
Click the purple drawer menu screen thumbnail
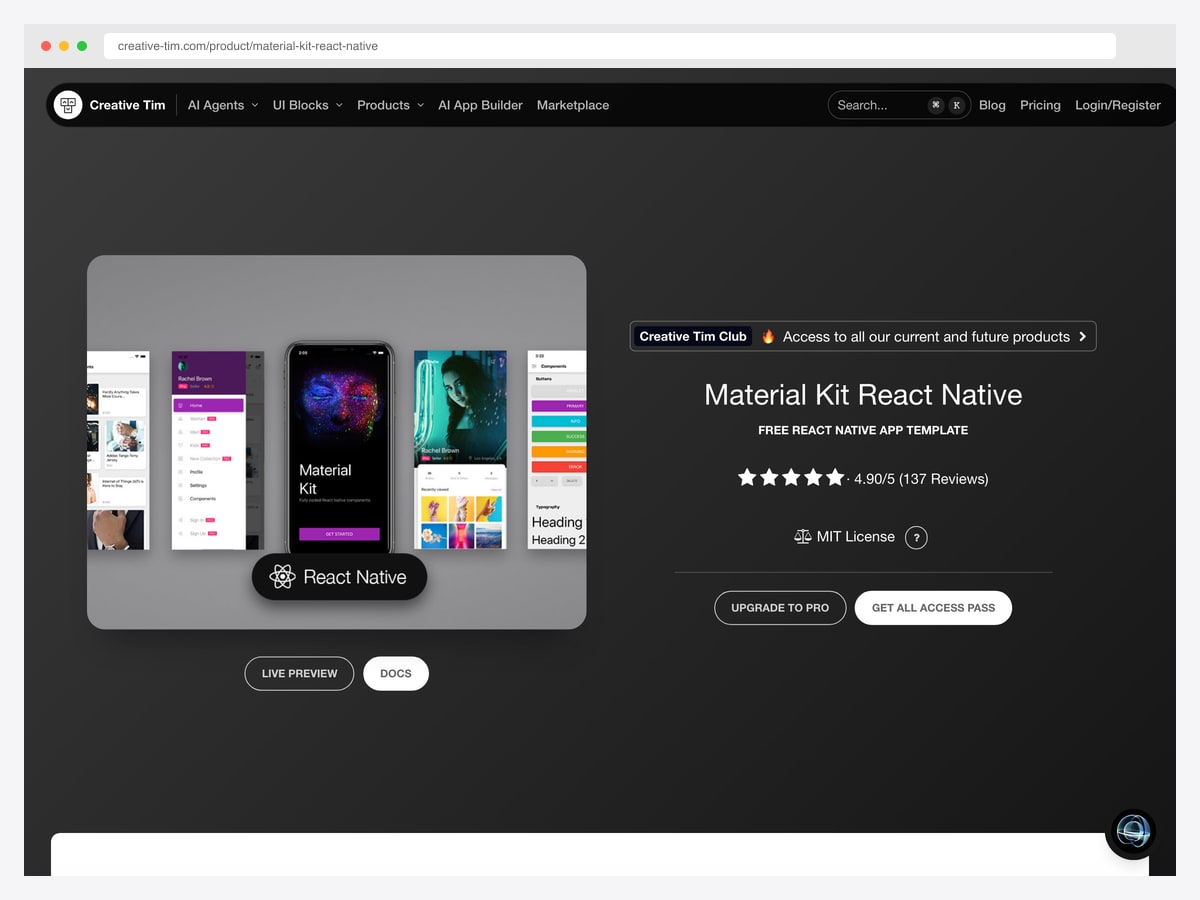(x=218, y=450)
